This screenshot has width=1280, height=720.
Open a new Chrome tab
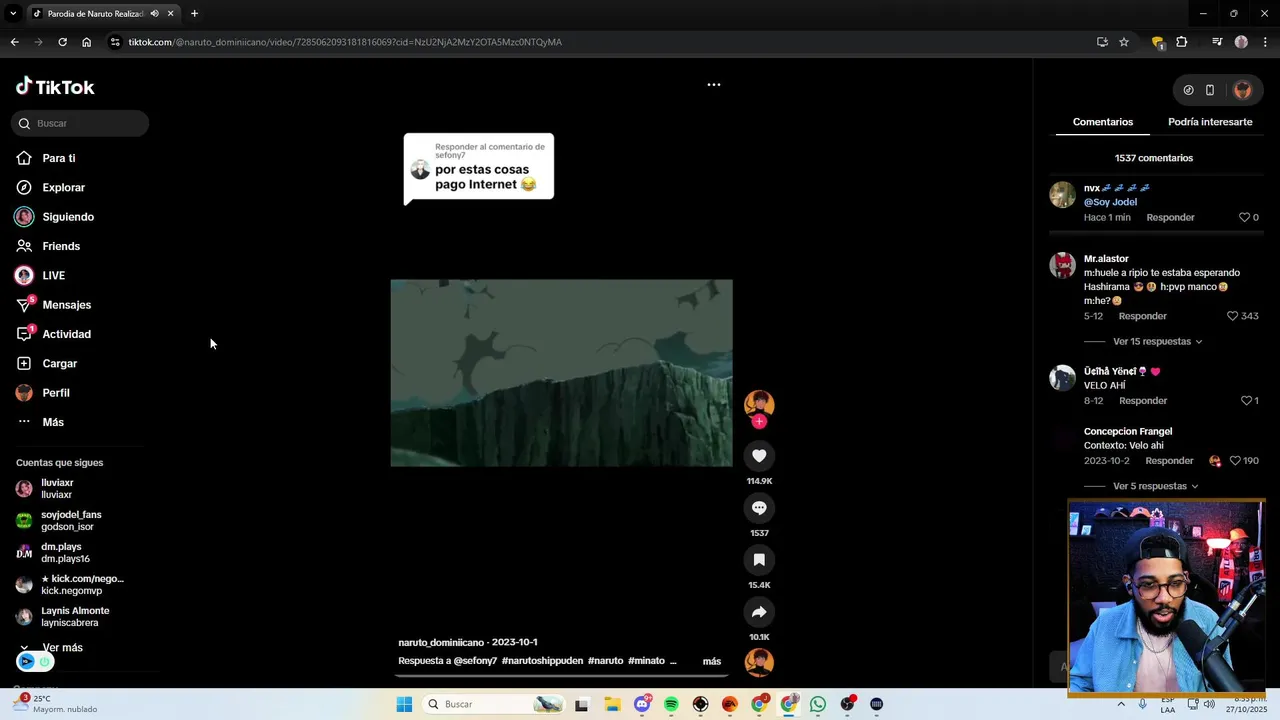click(194, 14)
